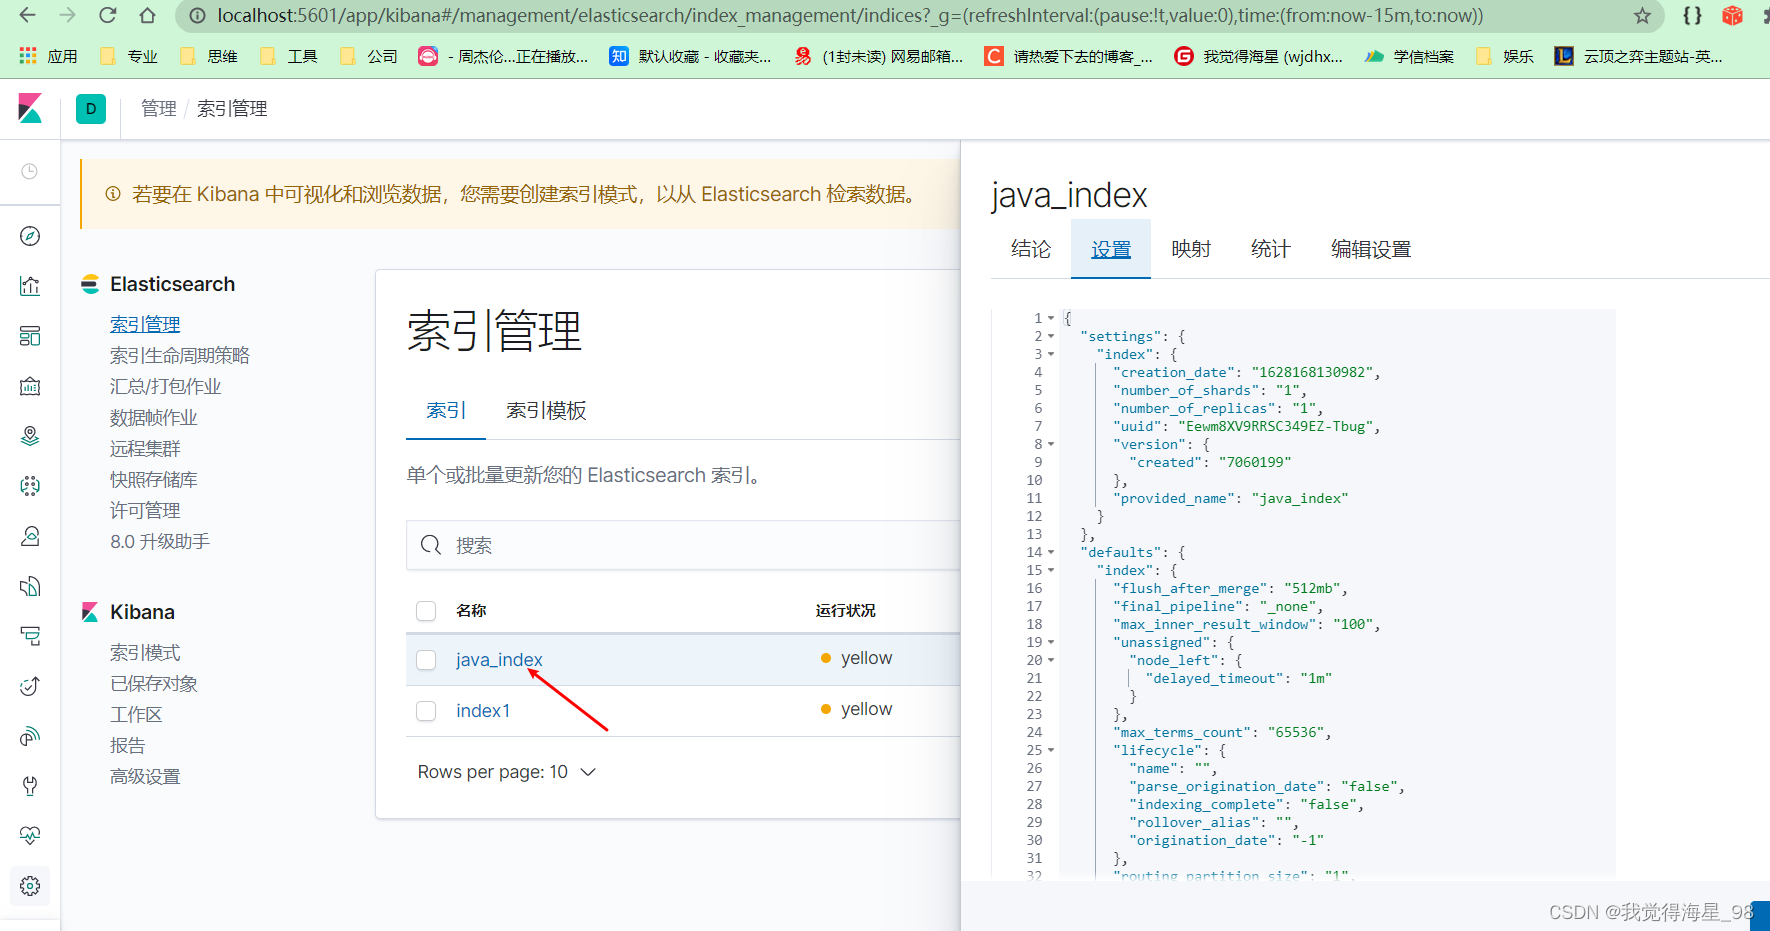Open java_index link in table
The width and height of the screenshot is (1770, 931).
point(499,660)
